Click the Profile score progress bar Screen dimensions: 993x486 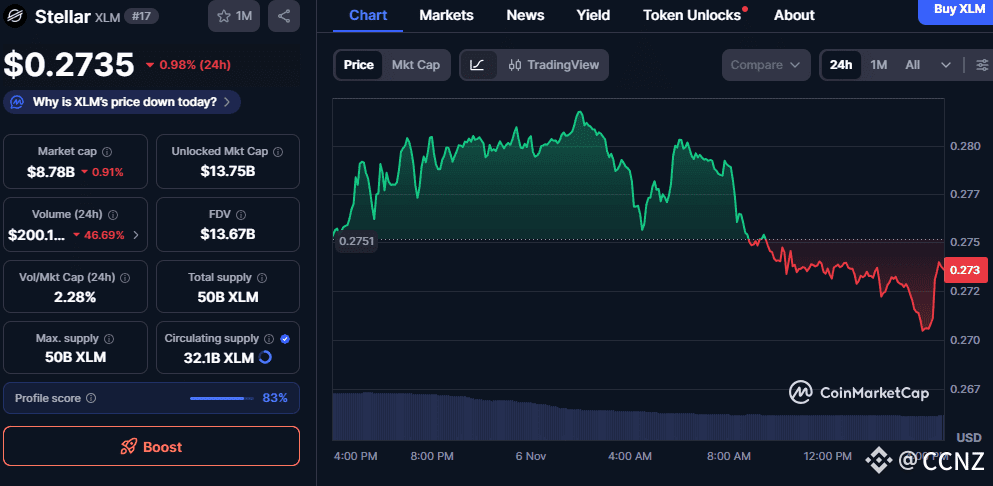click(x=222, y=398)
